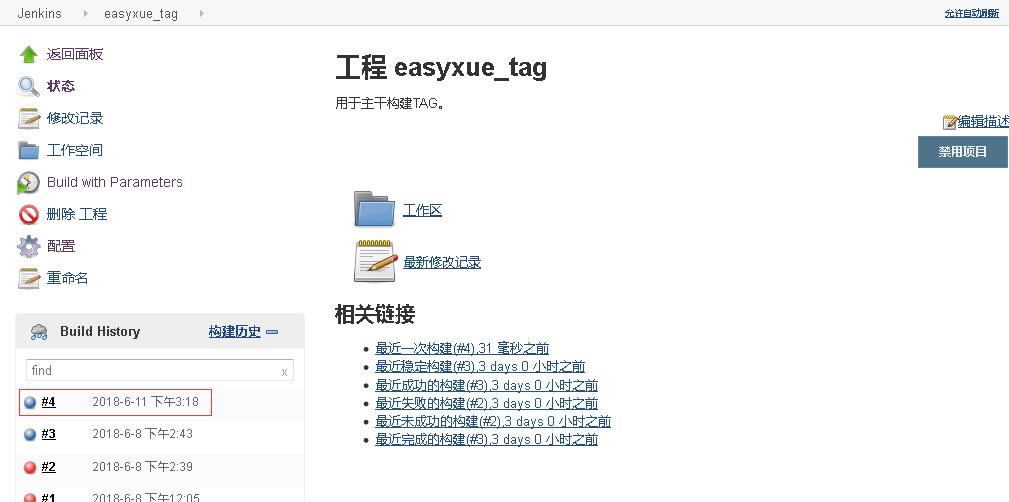Open the dropdown arrow after Jenkins breadcrumb
This screenshot has width=1009, height=502.
(86, 13)
